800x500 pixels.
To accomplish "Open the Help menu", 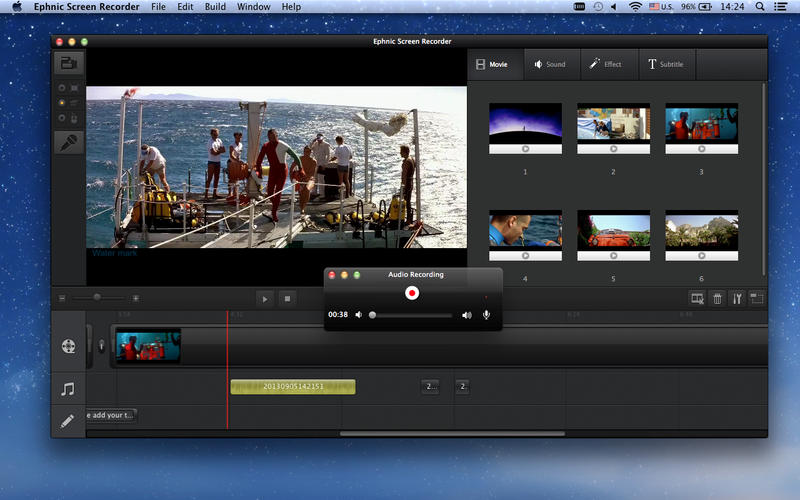I will click(x=291, y=7).
